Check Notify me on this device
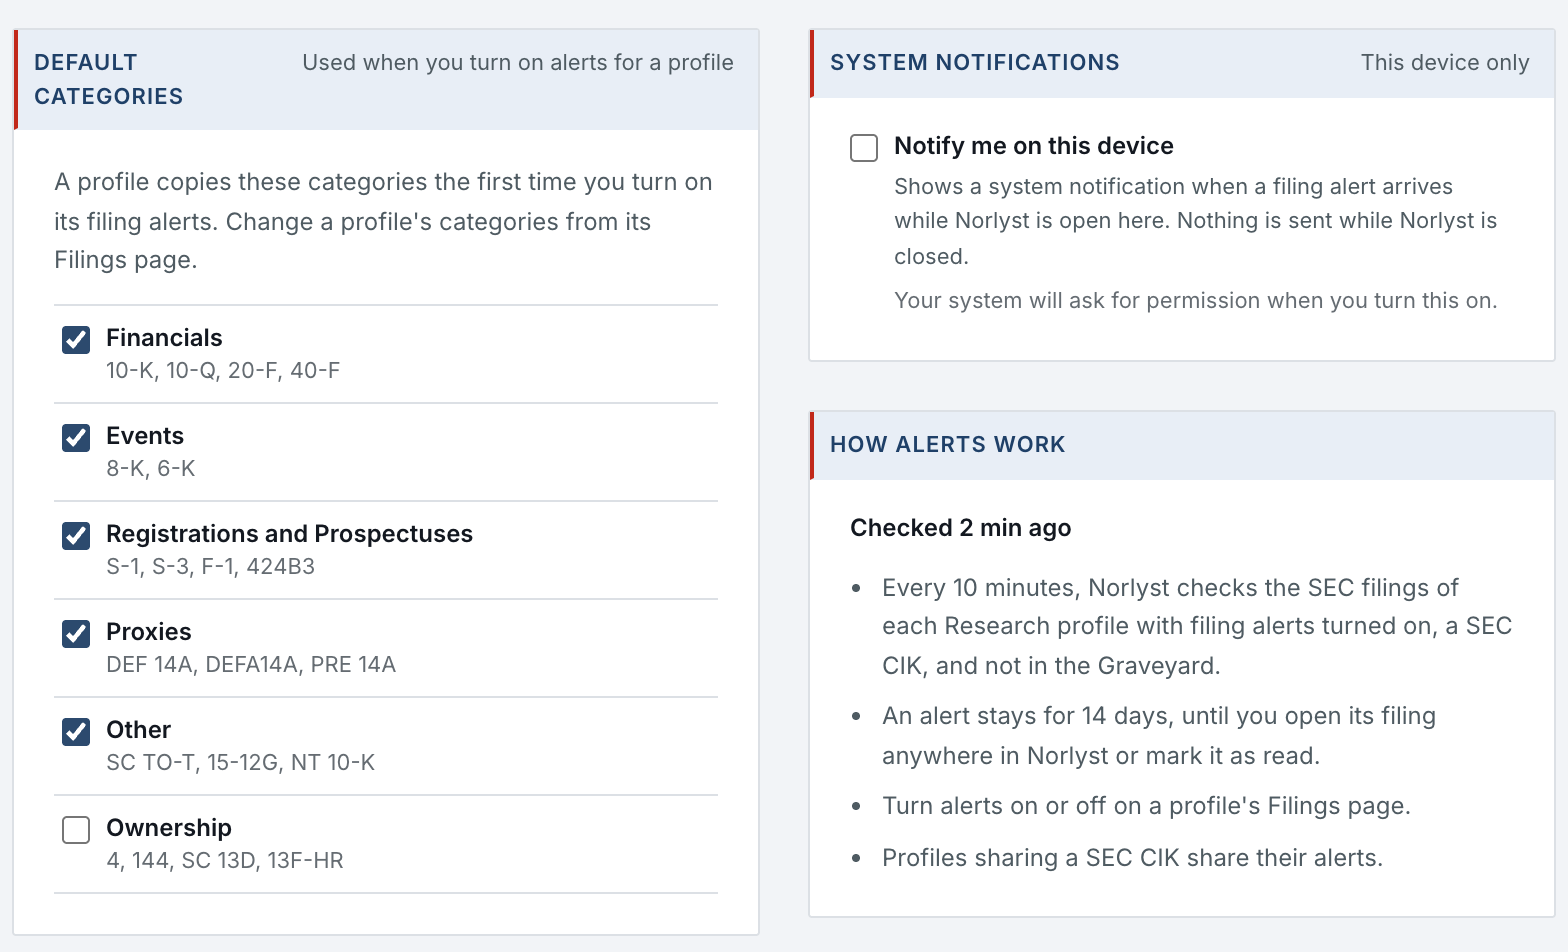 864,148
